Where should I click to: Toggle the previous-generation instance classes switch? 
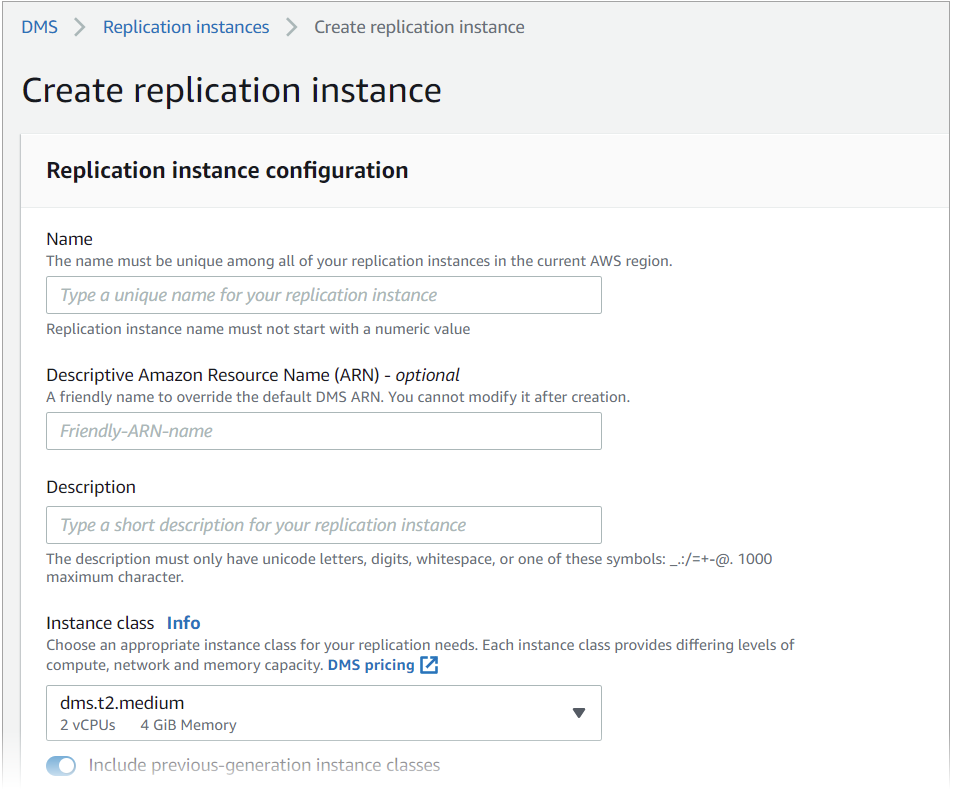tap(61, 766)
